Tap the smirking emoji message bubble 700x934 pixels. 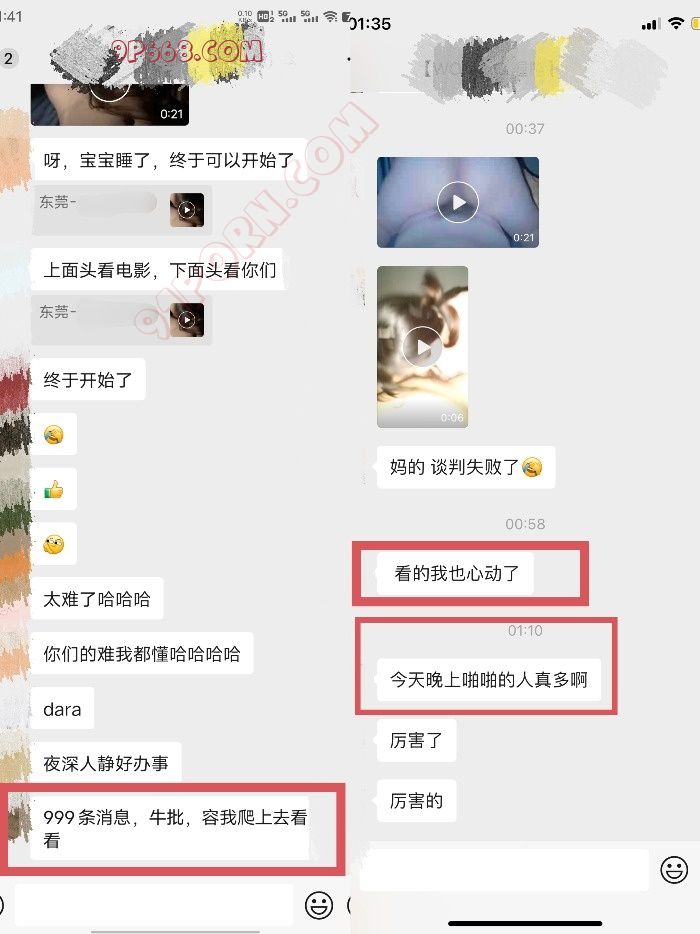tap(54, 544)
